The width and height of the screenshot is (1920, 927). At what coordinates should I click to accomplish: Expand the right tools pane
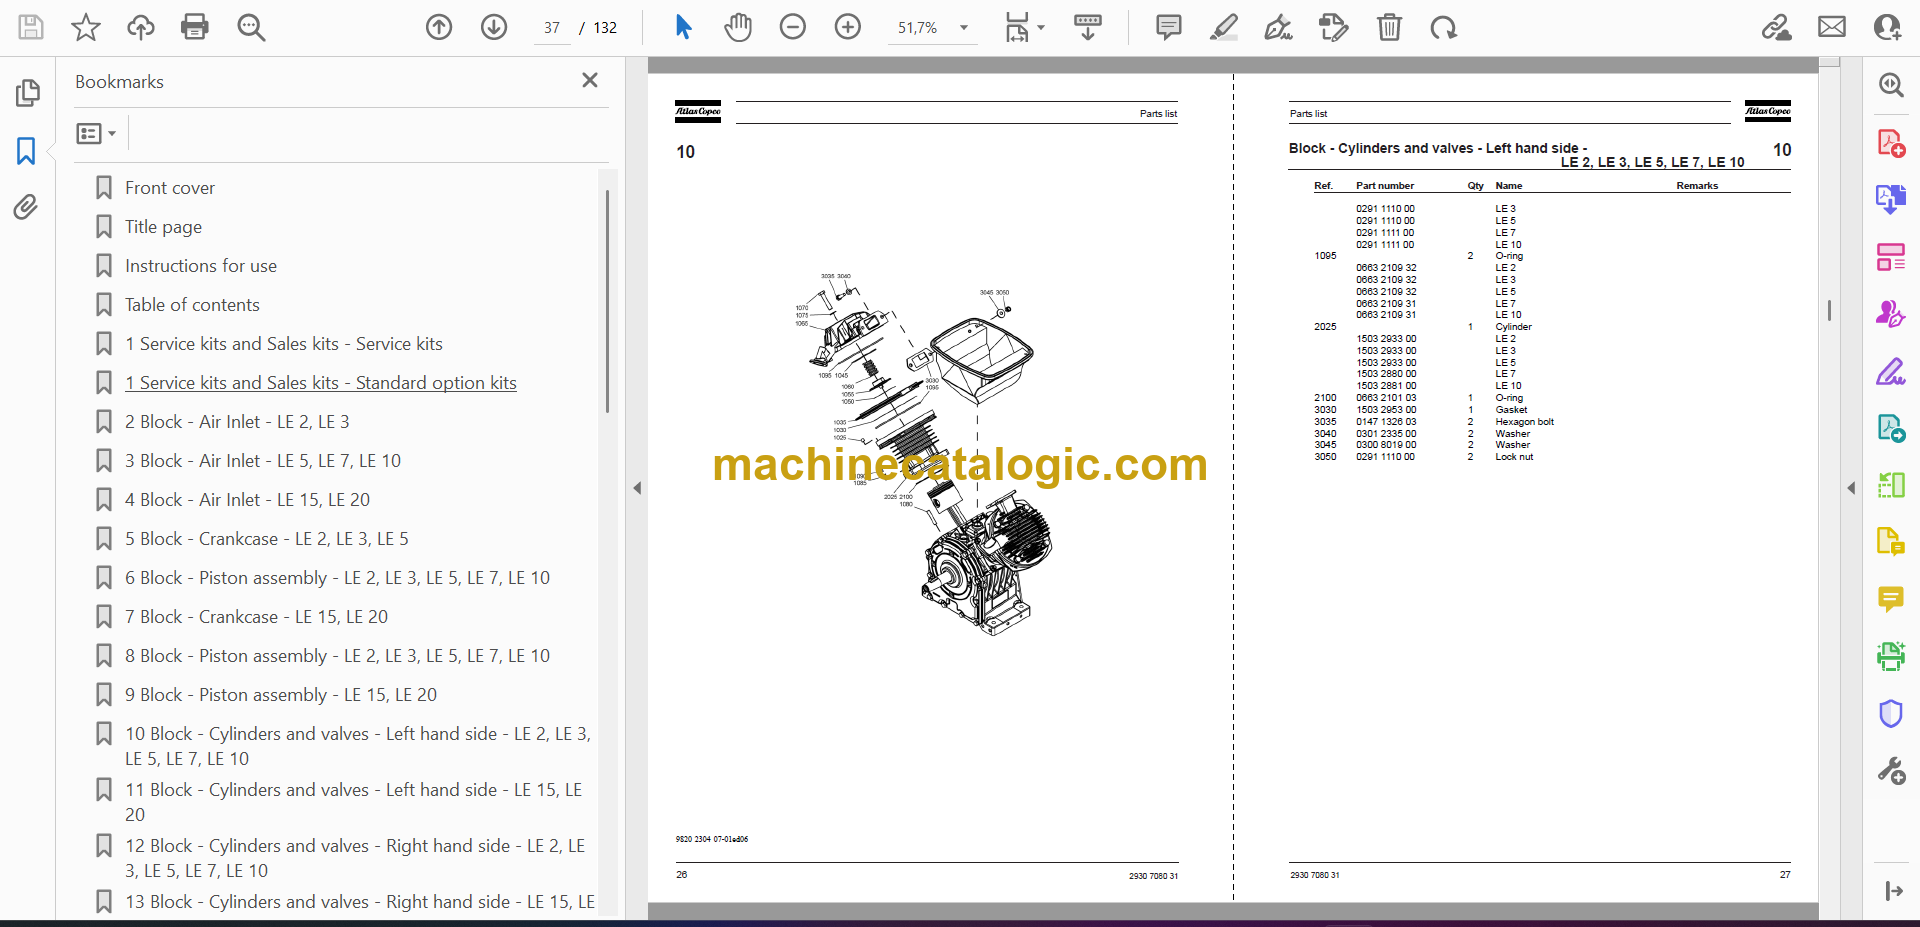tap(1893, 891)
